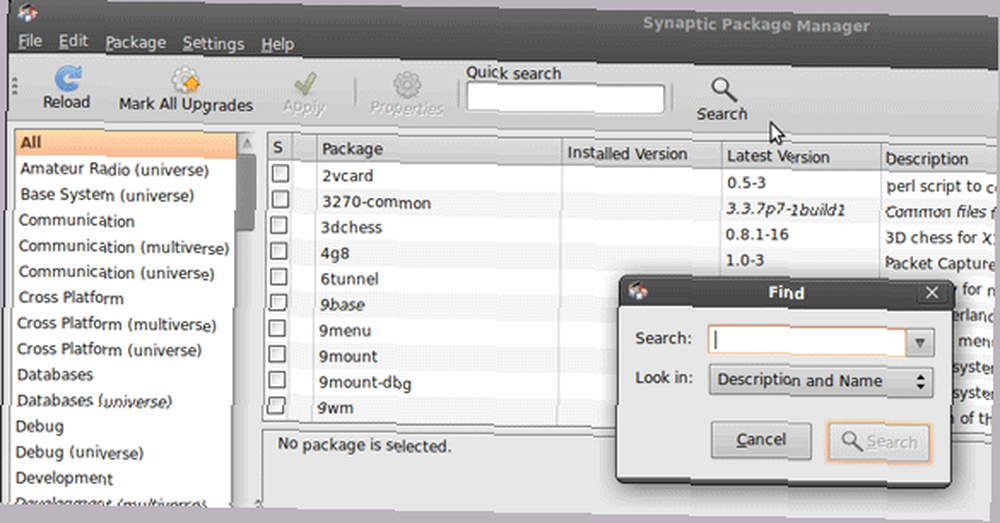Select Cross Platform (multiverse) category

117,324
